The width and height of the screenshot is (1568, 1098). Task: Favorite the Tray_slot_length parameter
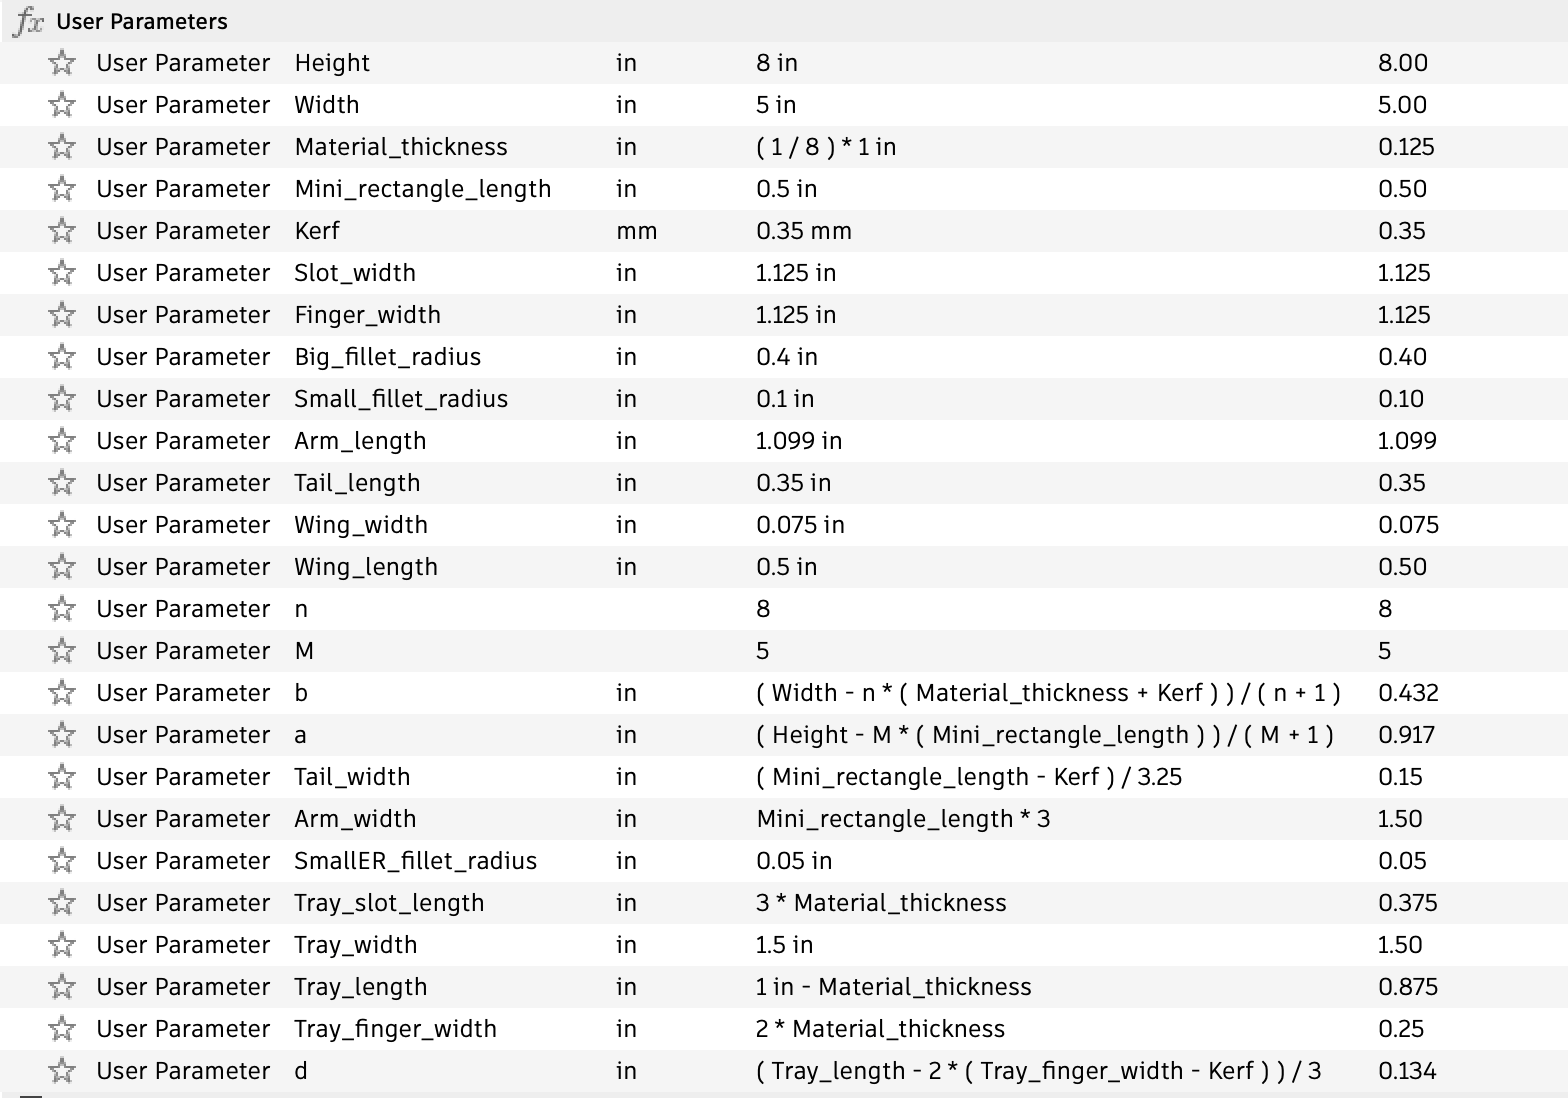[62, 903]
